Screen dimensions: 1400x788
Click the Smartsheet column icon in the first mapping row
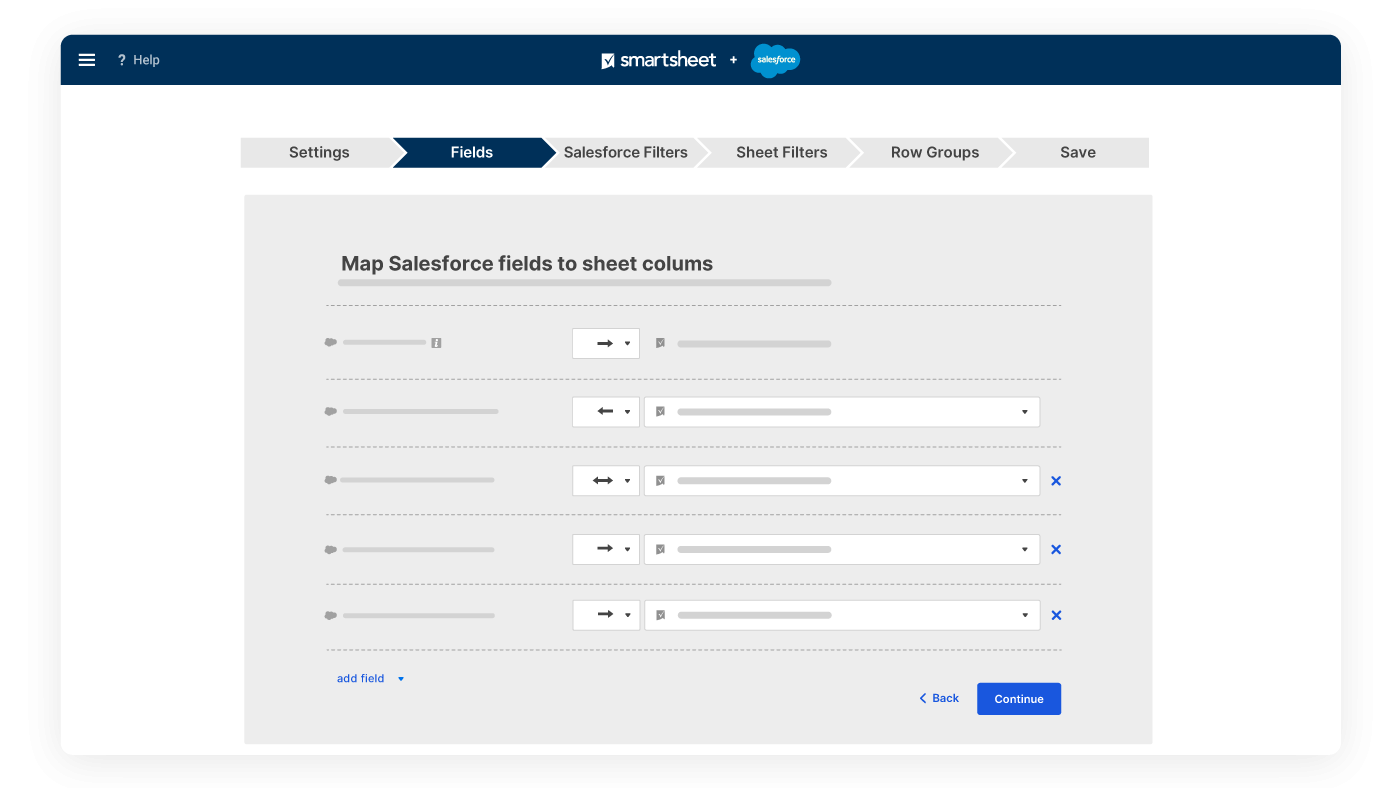(660, 343)
